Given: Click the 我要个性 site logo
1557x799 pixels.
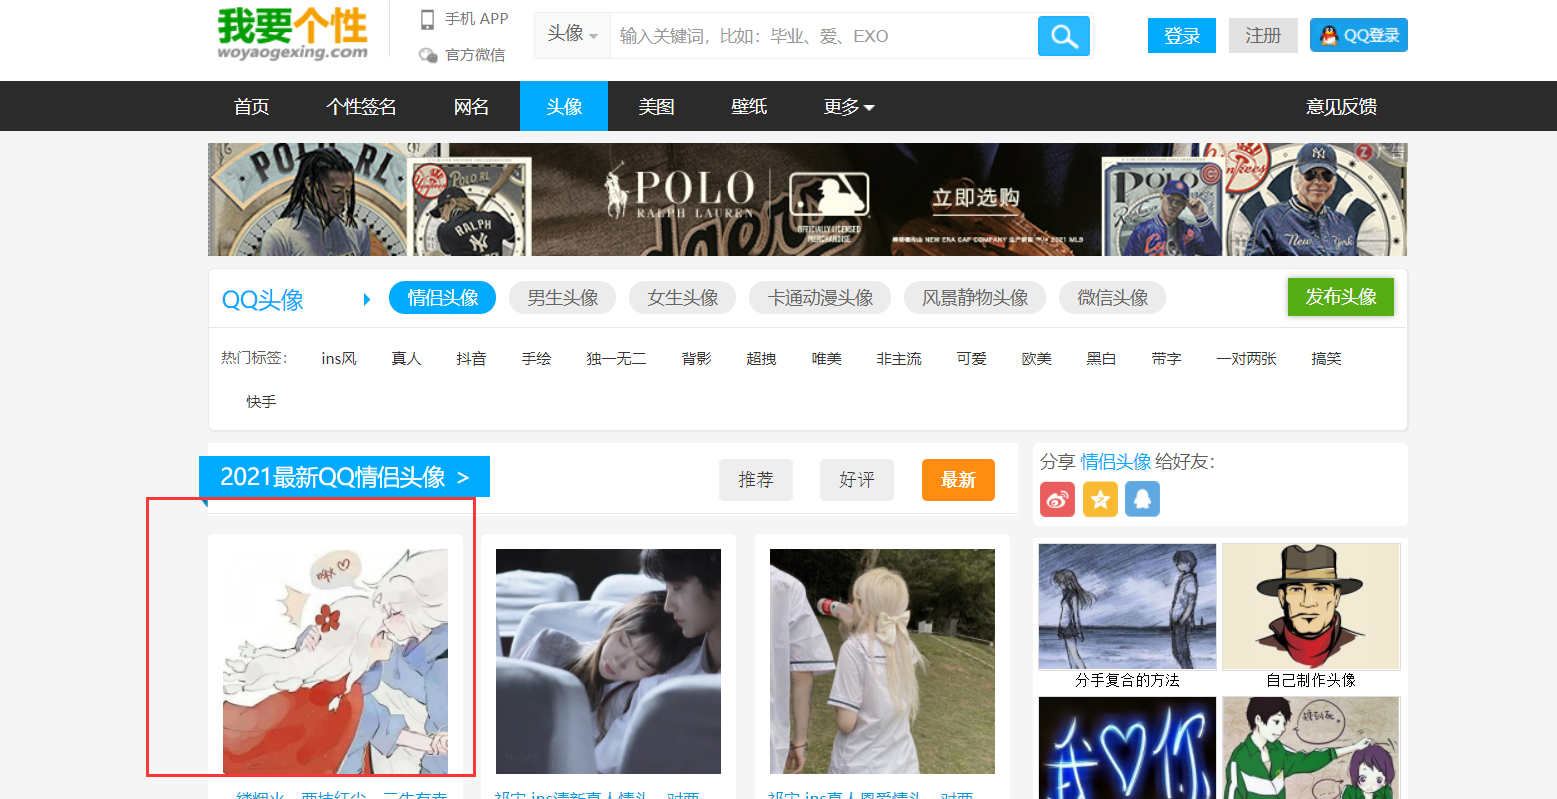Looking at the screenshot, I should pos(292,33).
